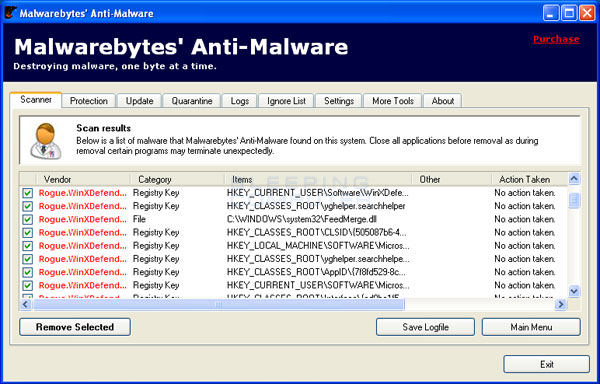Toggle checkbox for HKEY_CLASSES_ROOT\CLSID row
This screenshot has height=384, width=600.
tap(27, 233)
